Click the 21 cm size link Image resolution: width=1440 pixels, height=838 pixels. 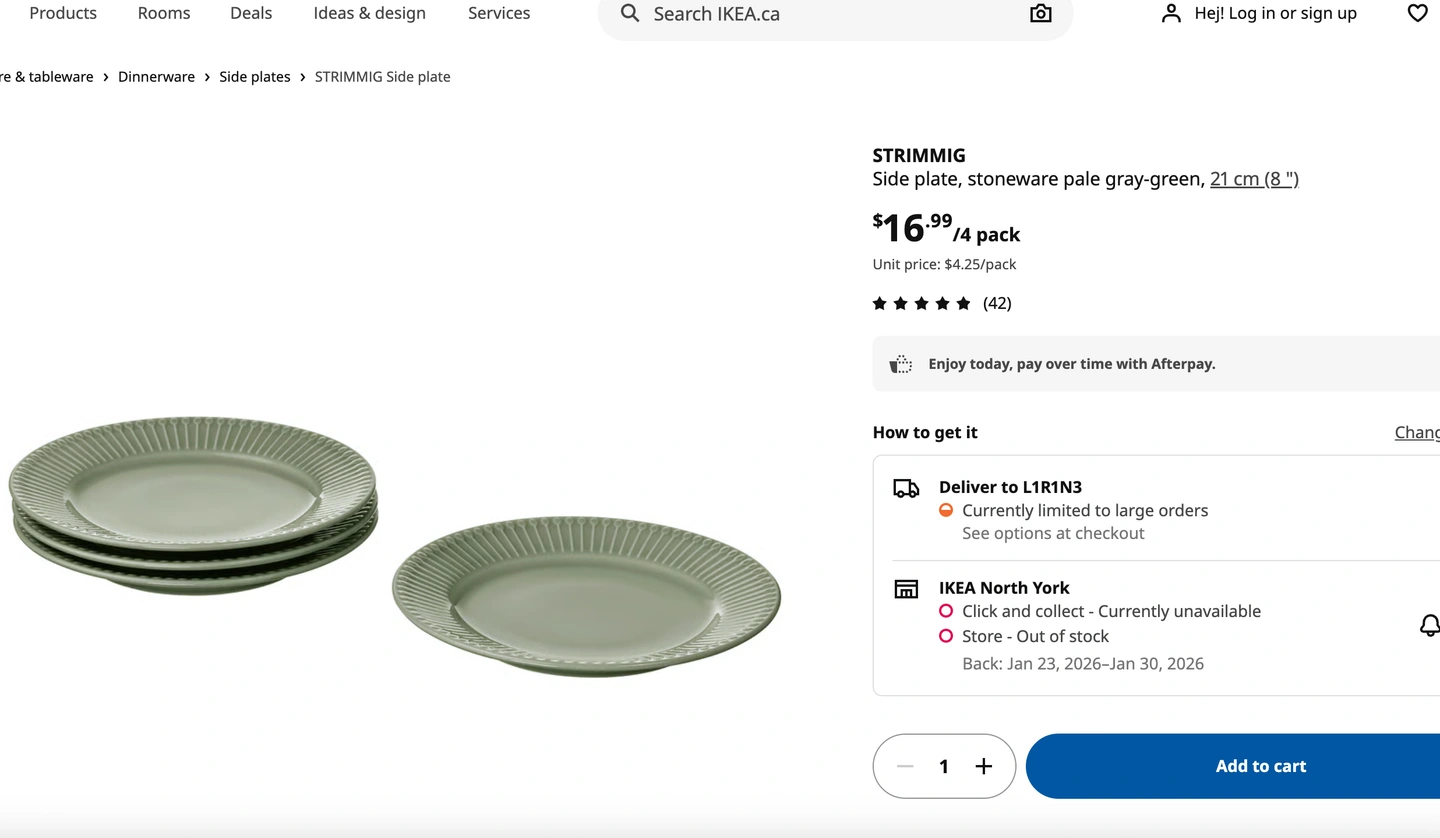click(1254, 179)
